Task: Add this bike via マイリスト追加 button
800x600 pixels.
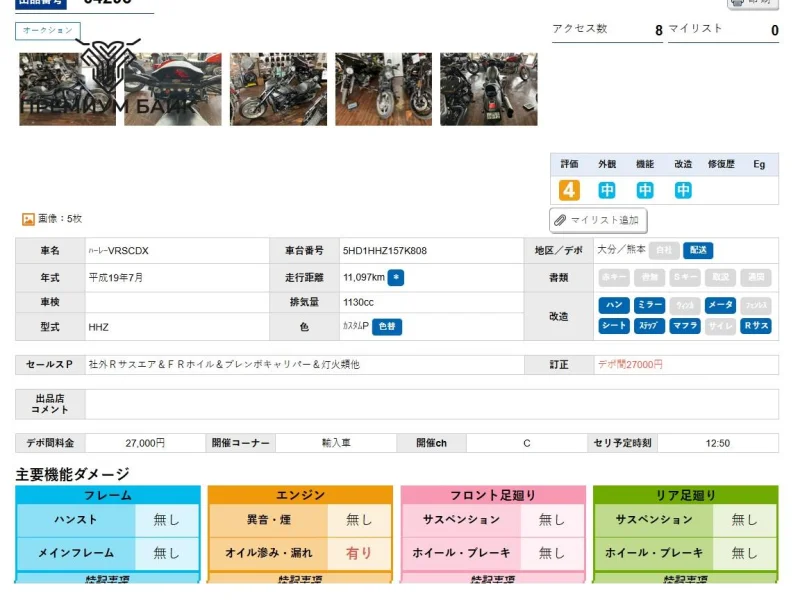Action: [598, 220]
